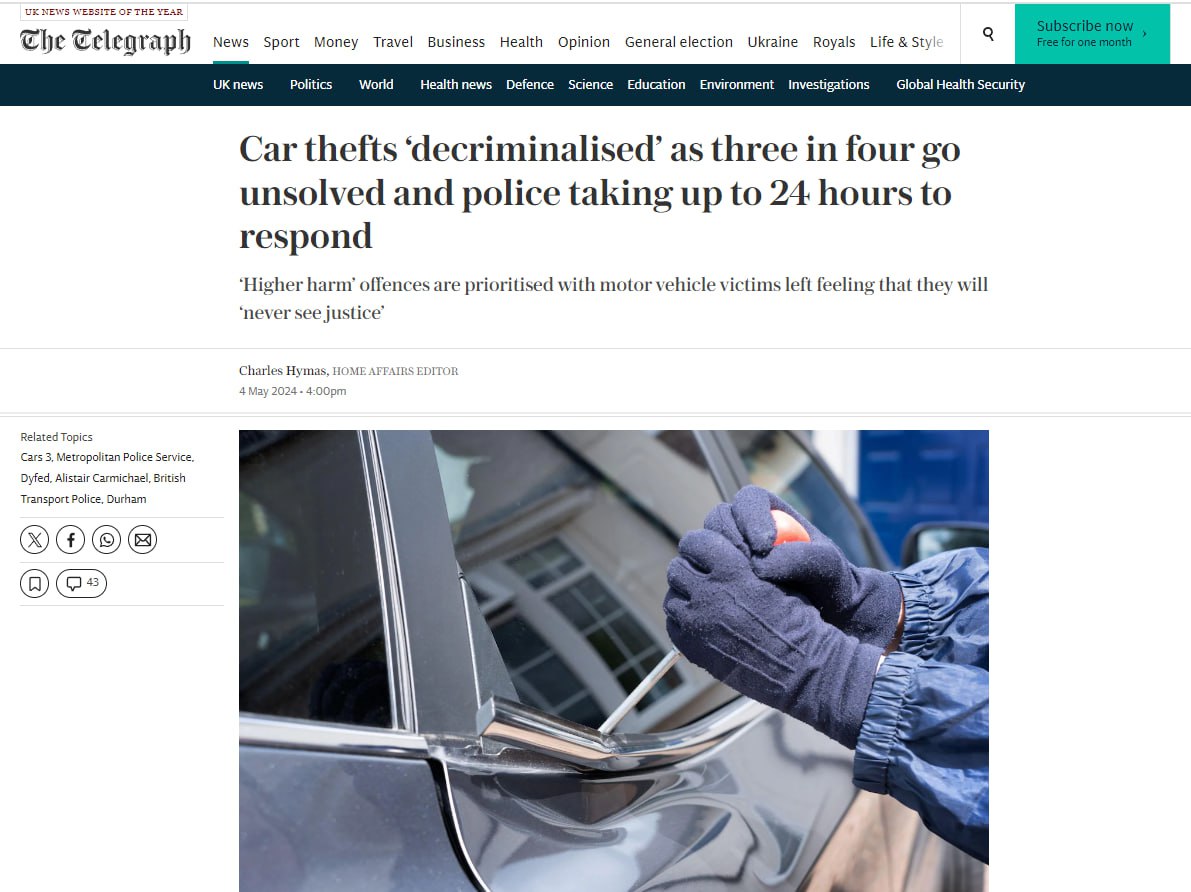Open the Ukraine section
Viewport: 1191px width, 892px height.
[772, 42]
